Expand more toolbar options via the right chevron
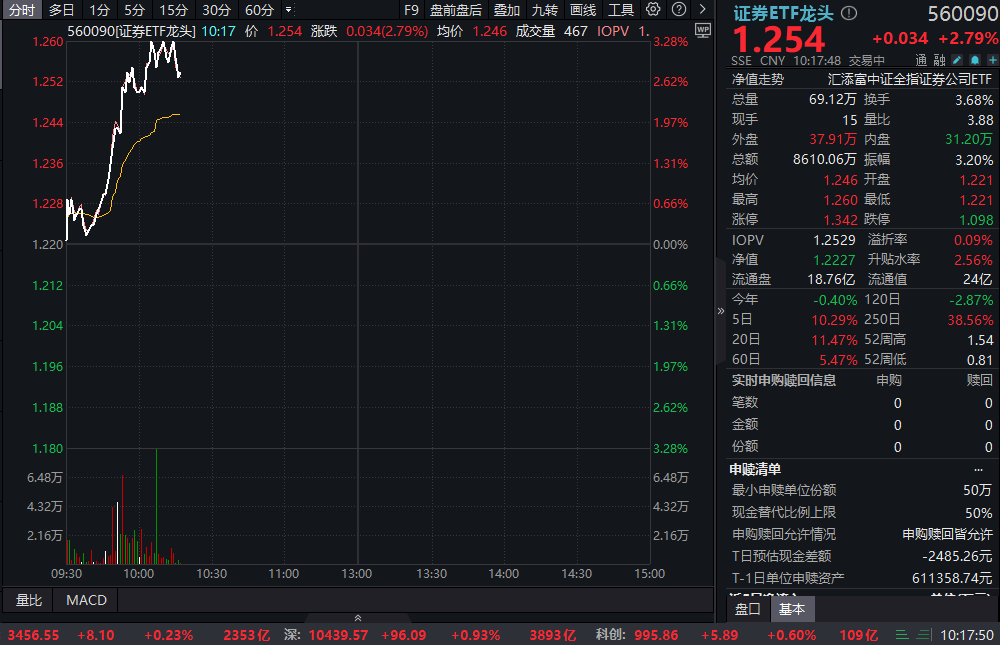Screen dimensions: 1000x645 (x=700, y=10)
